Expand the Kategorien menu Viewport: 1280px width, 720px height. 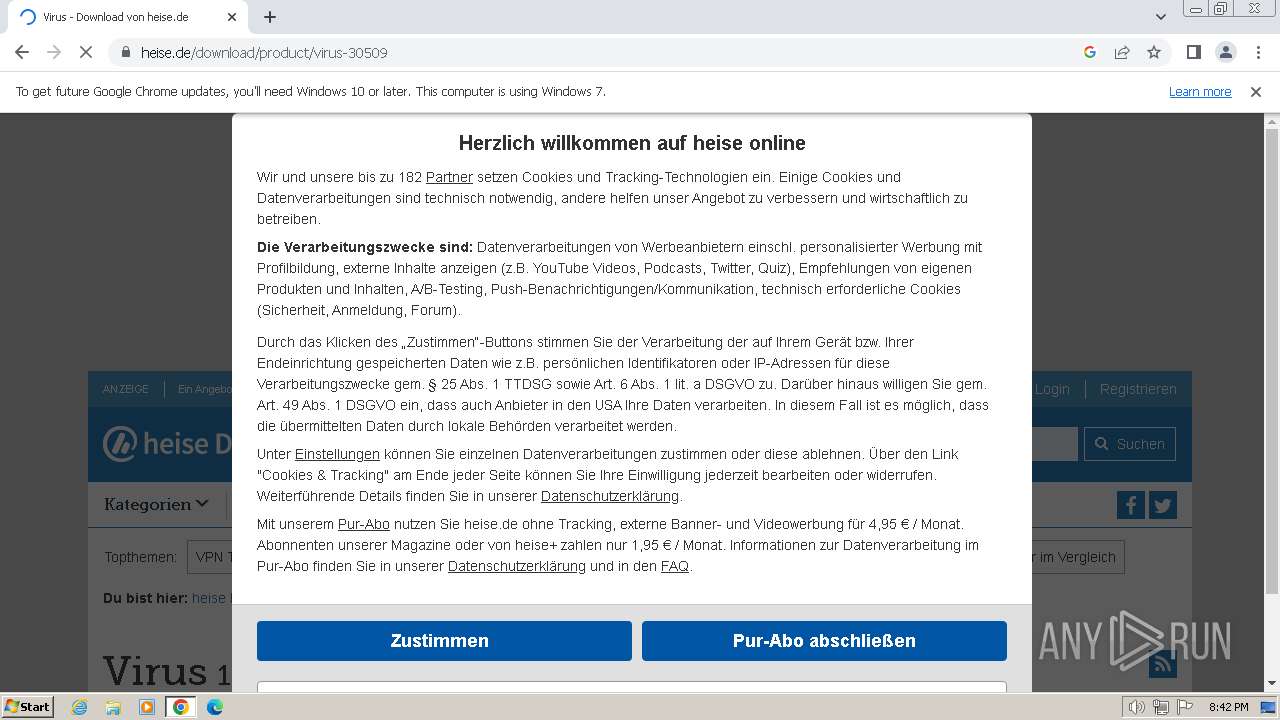(x=156, y=505)
